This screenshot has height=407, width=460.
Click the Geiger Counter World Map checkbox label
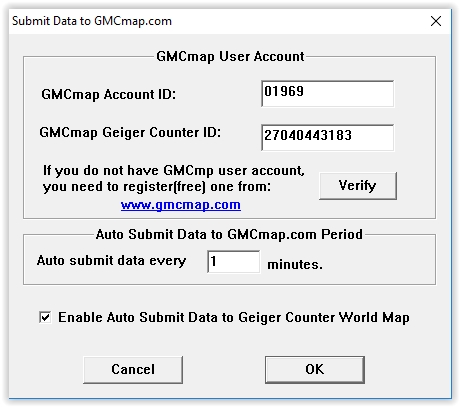coord(234,318)
